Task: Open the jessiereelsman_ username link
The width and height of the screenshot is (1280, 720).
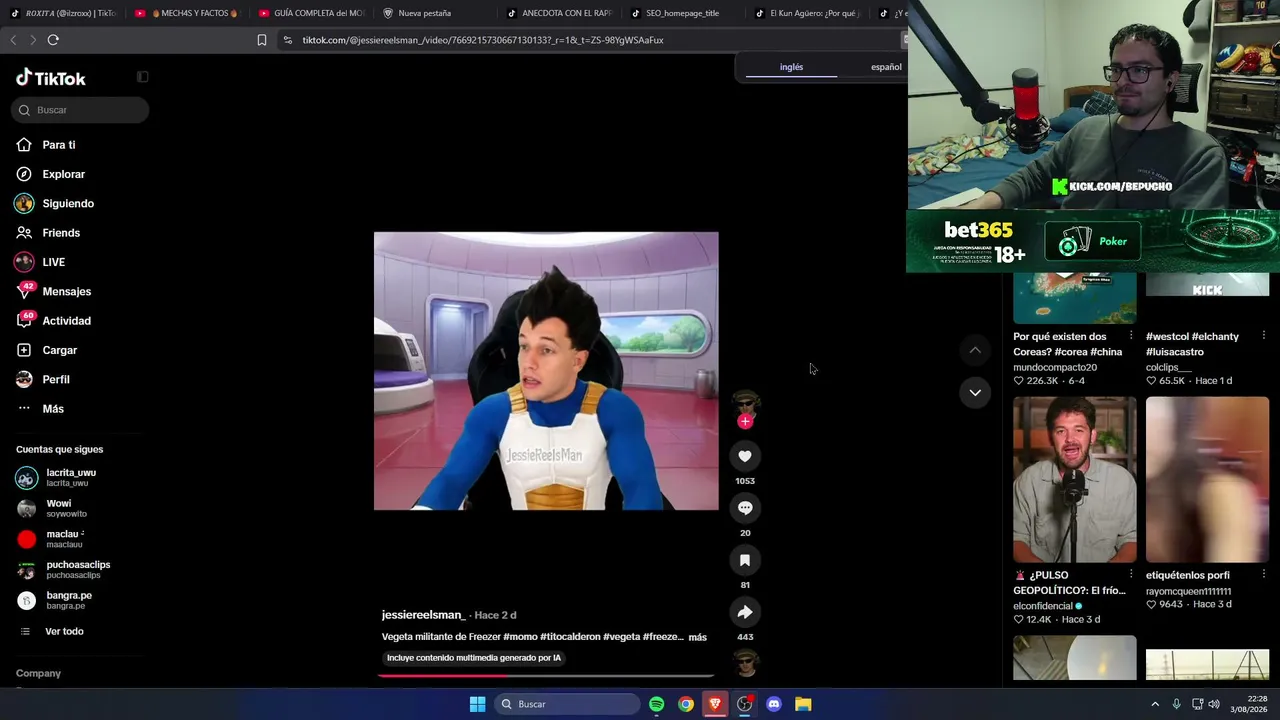Action: (423, 615)
